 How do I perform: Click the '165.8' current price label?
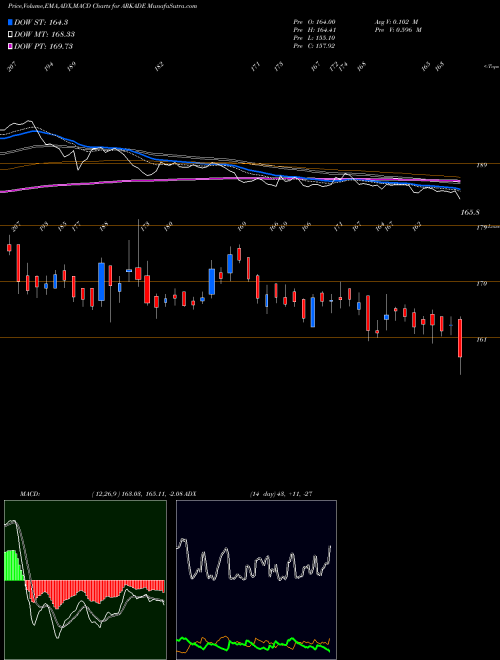point(470,213)
